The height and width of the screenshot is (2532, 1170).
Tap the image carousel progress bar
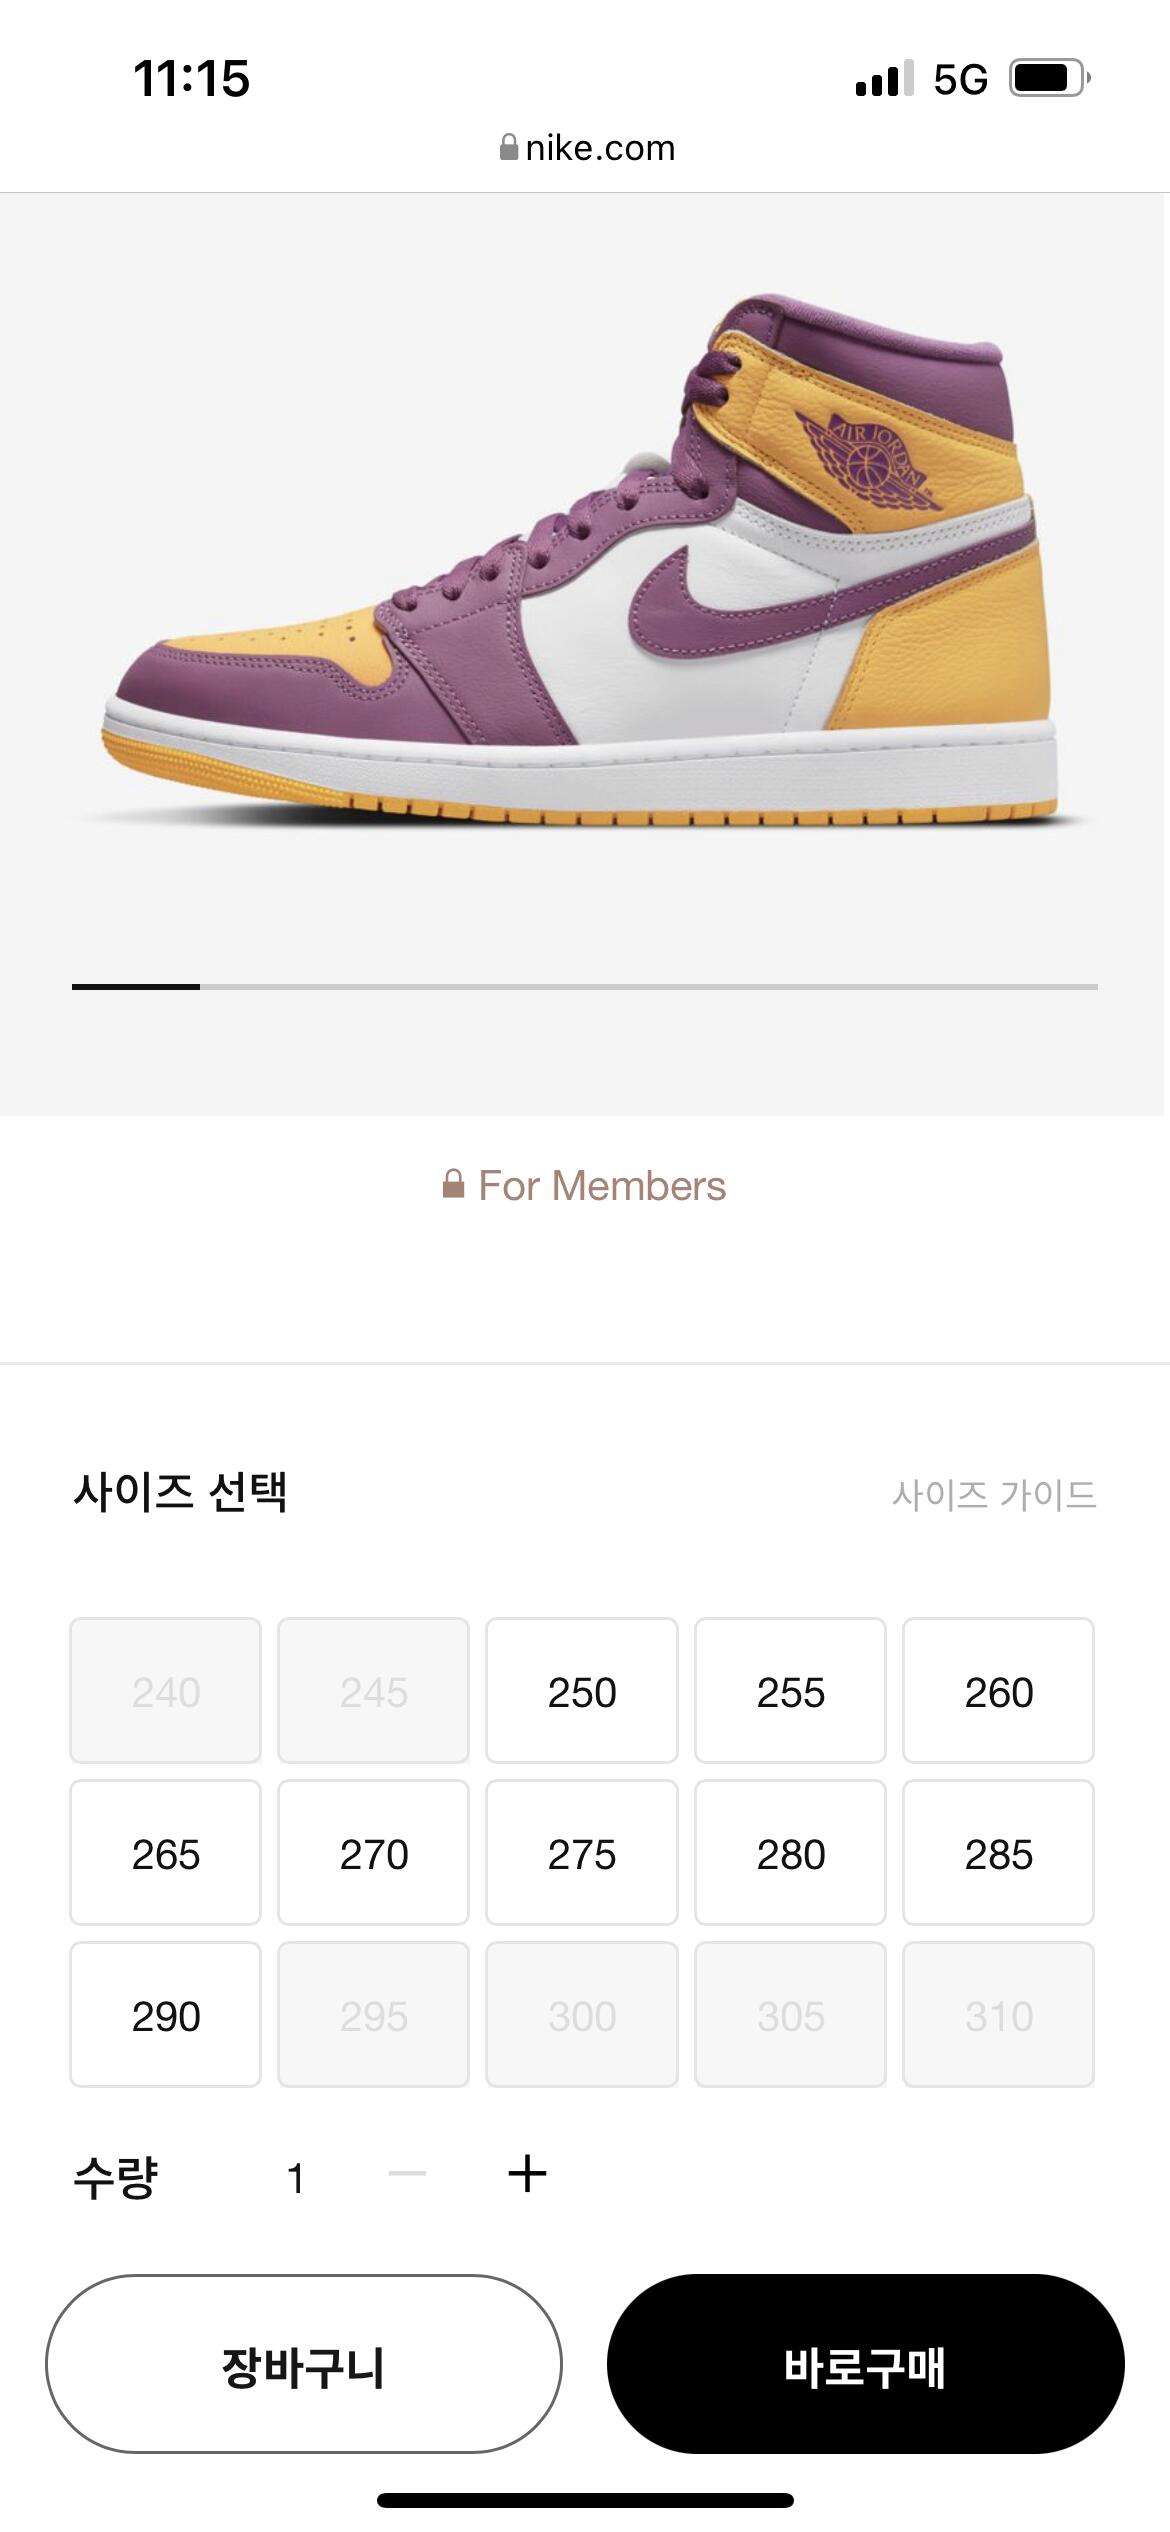coord(585,987)
